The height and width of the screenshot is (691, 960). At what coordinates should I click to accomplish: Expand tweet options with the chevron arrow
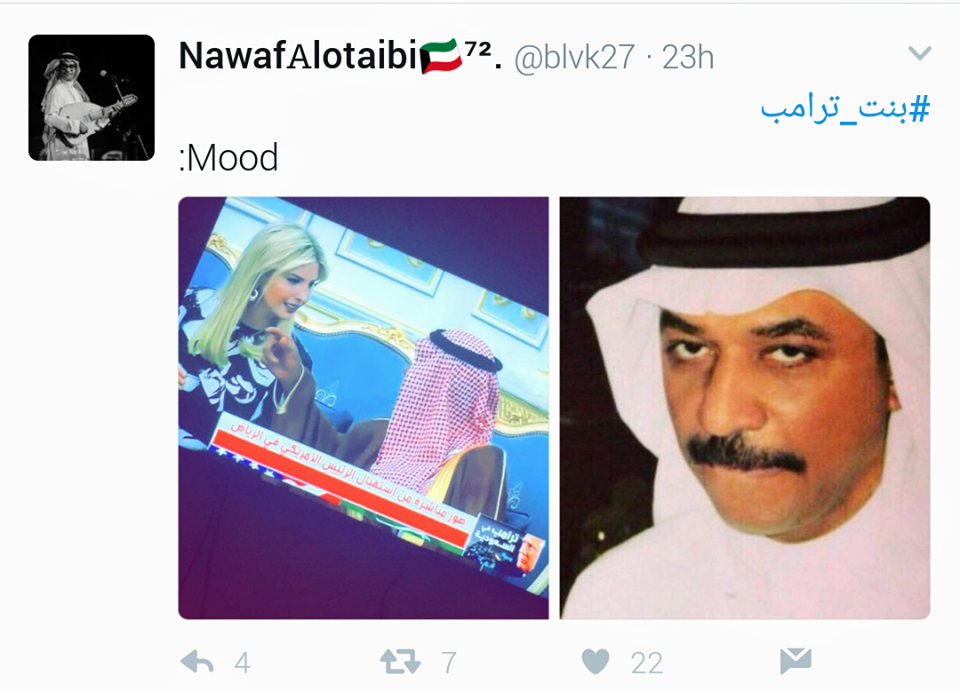tap(920, 53)
